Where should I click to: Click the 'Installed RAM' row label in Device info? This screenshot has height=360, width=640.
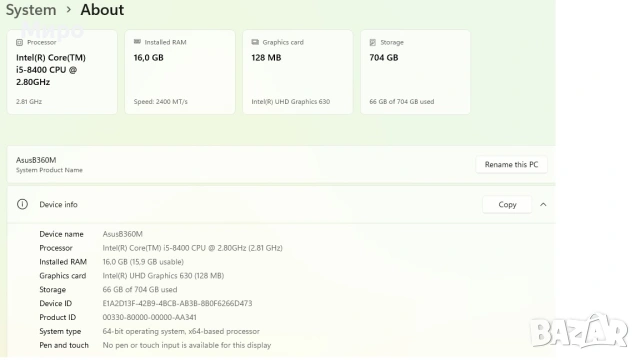(63, 262)
